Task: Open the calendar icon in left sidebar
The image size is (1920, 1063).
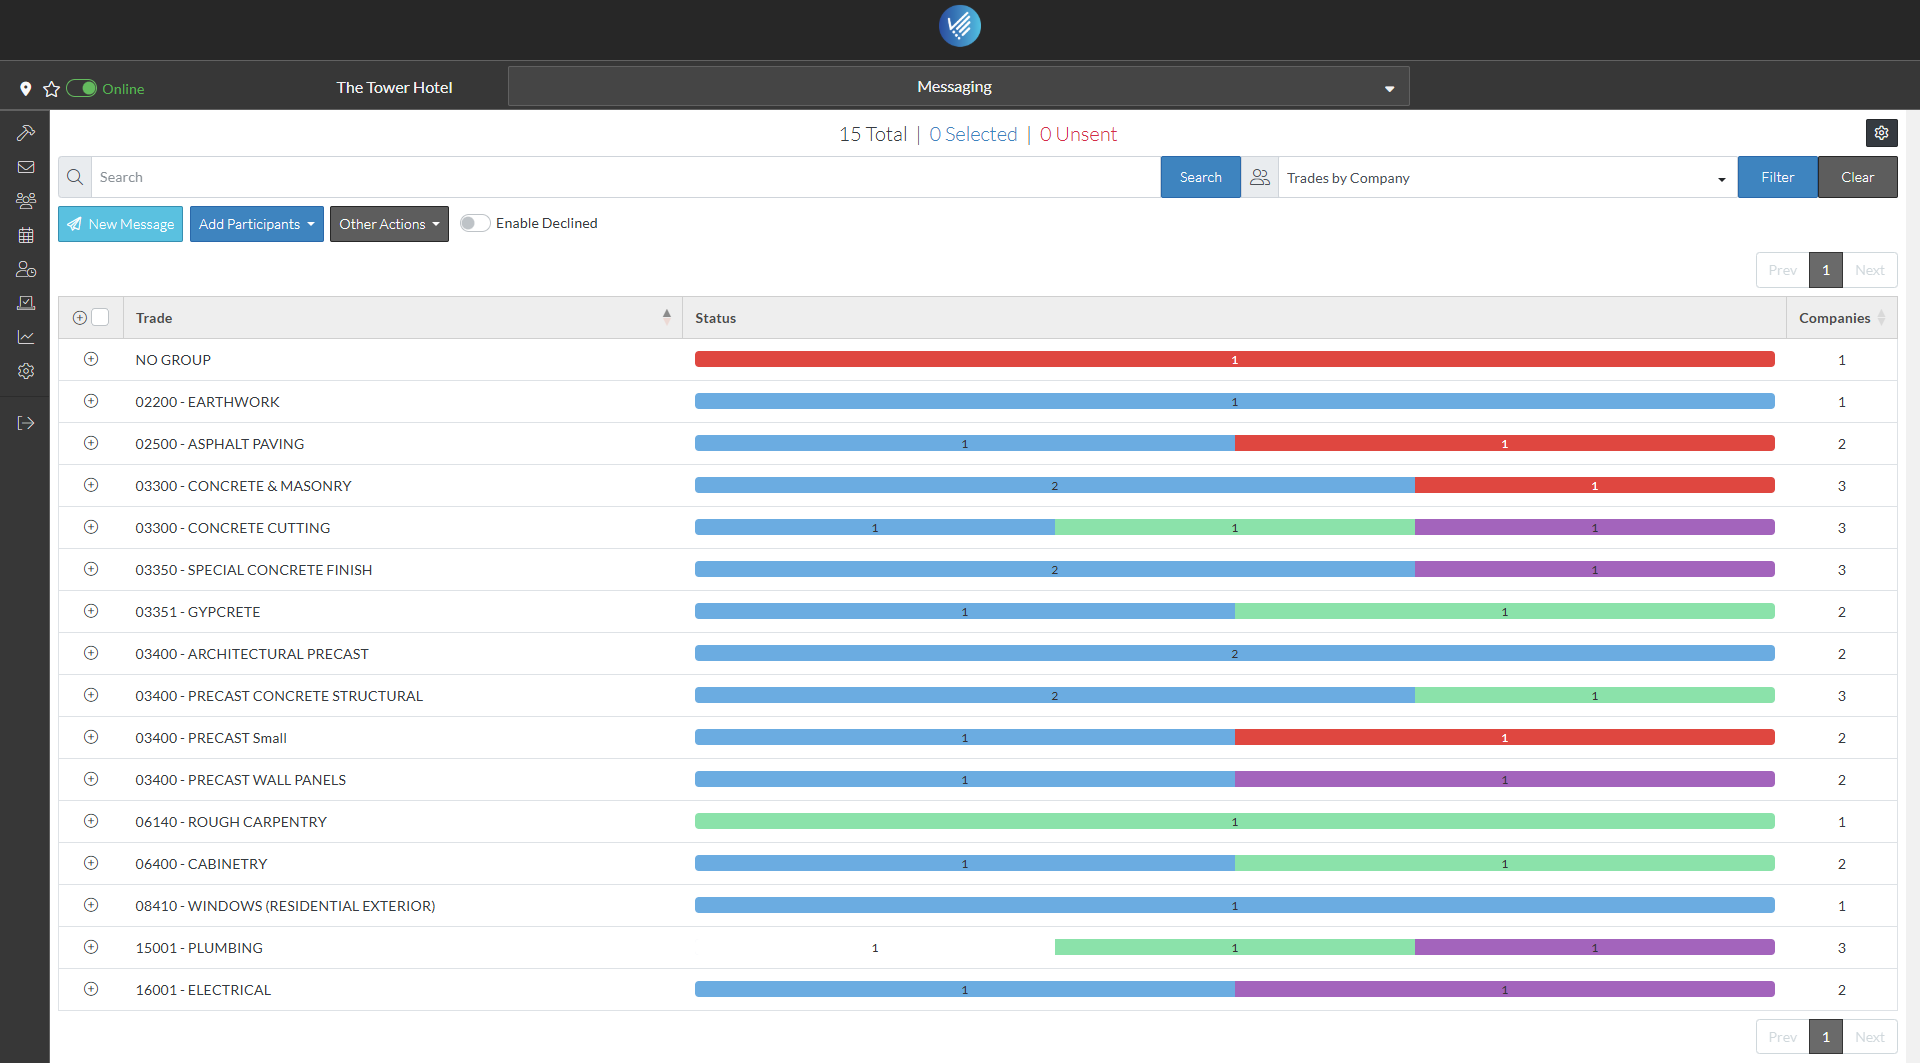Action: [25, 235]
